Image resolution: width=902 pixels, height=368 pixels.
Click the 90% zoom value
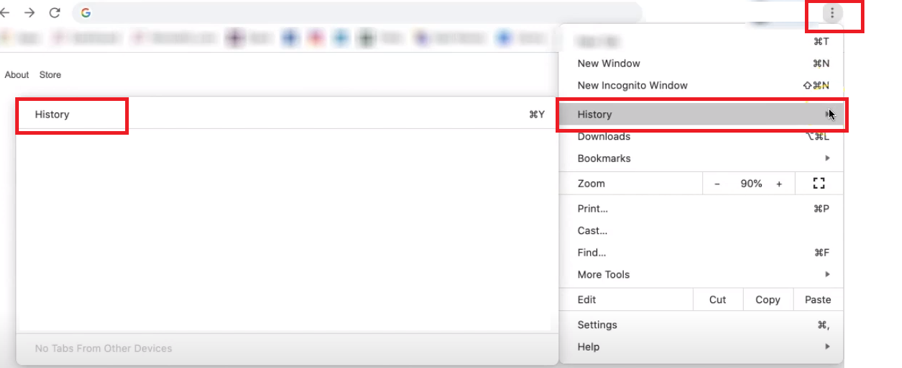[751, 184]
